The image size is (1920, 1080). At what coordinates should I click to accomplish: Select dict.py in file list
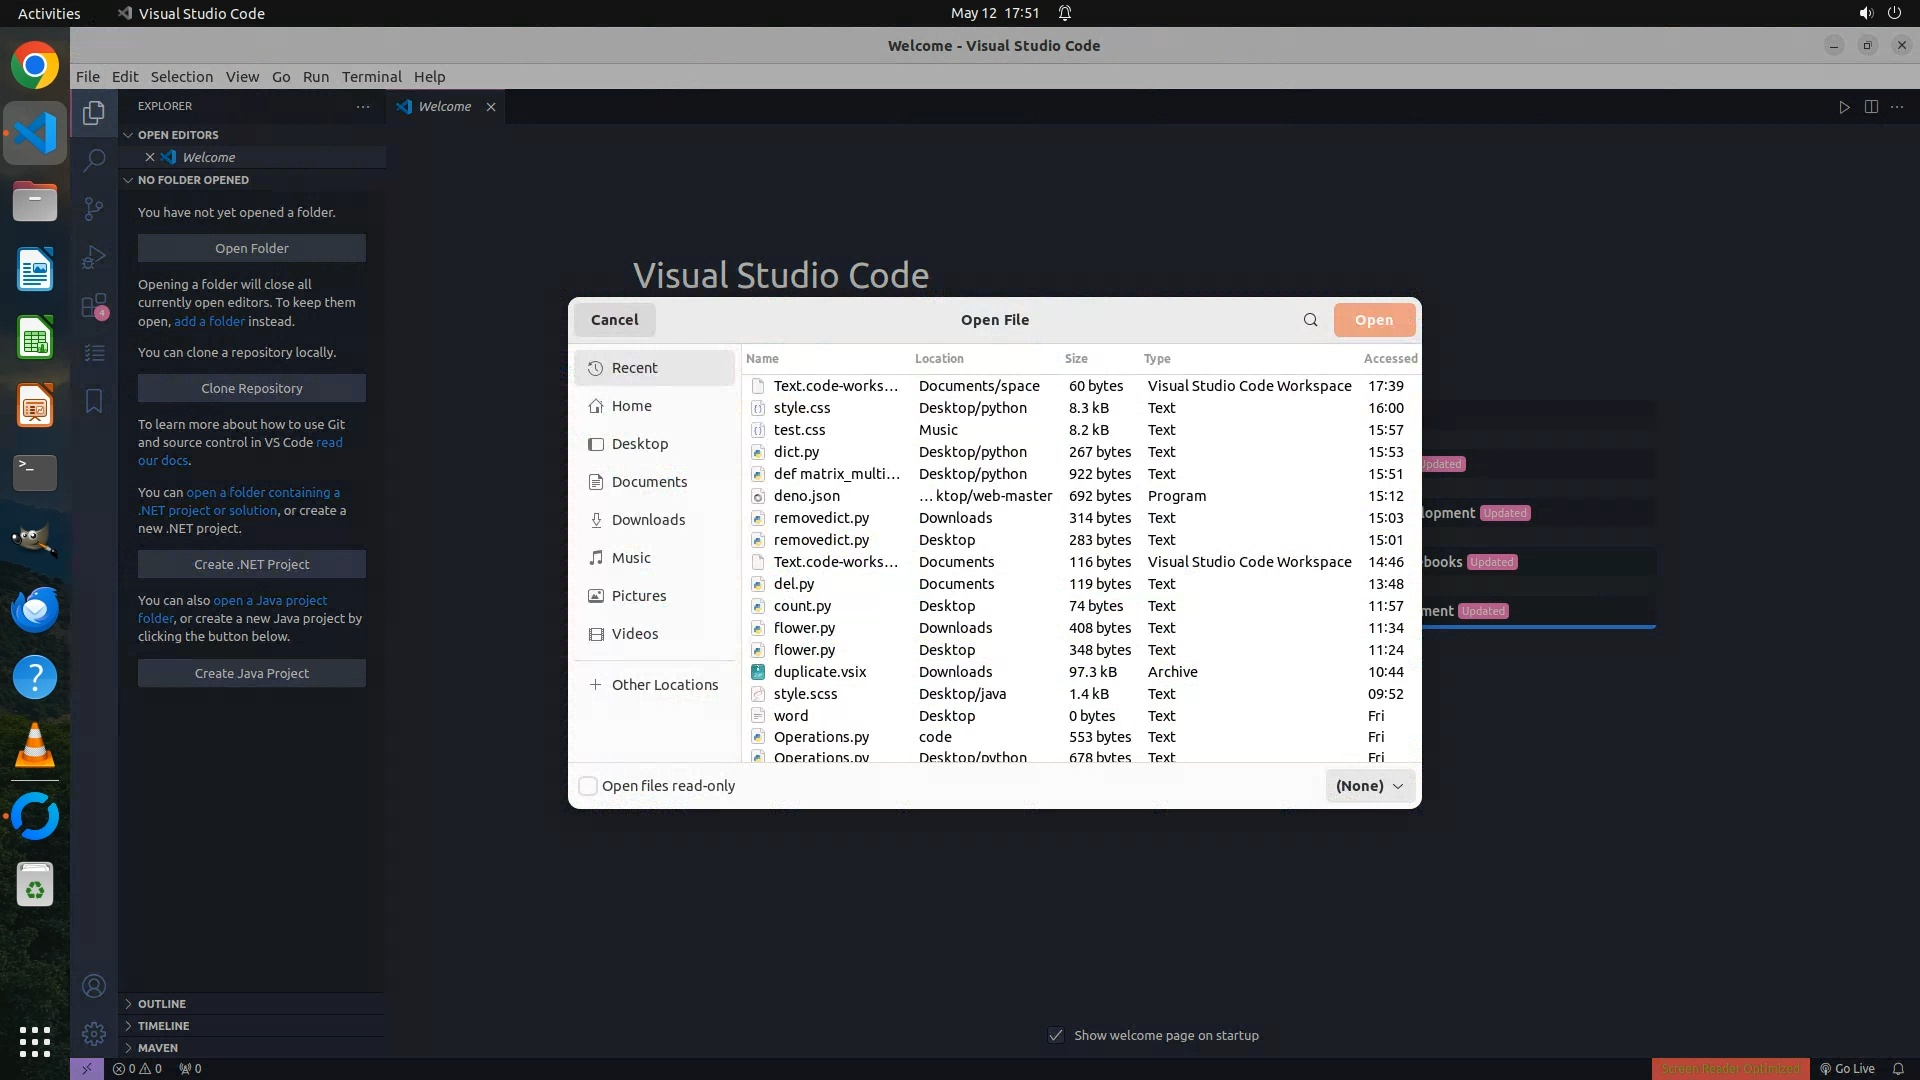pyautogui.click(x=796, y=452)
